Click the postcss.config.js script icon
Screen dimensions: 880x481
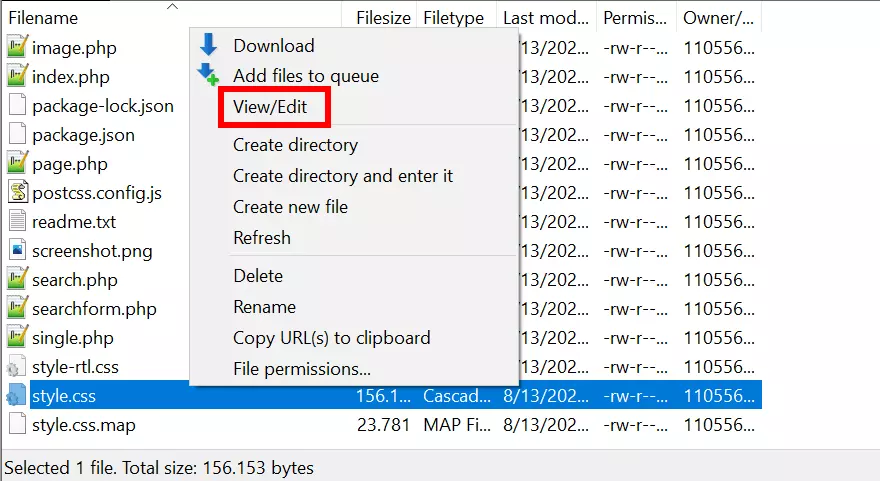(17, 193)
